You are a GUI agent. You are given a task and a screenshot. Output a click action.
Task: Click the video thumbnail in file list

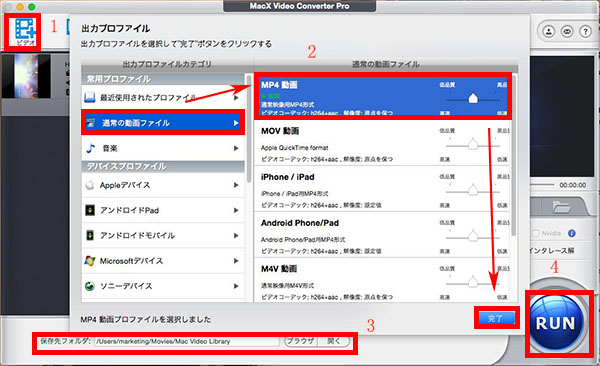27,76
